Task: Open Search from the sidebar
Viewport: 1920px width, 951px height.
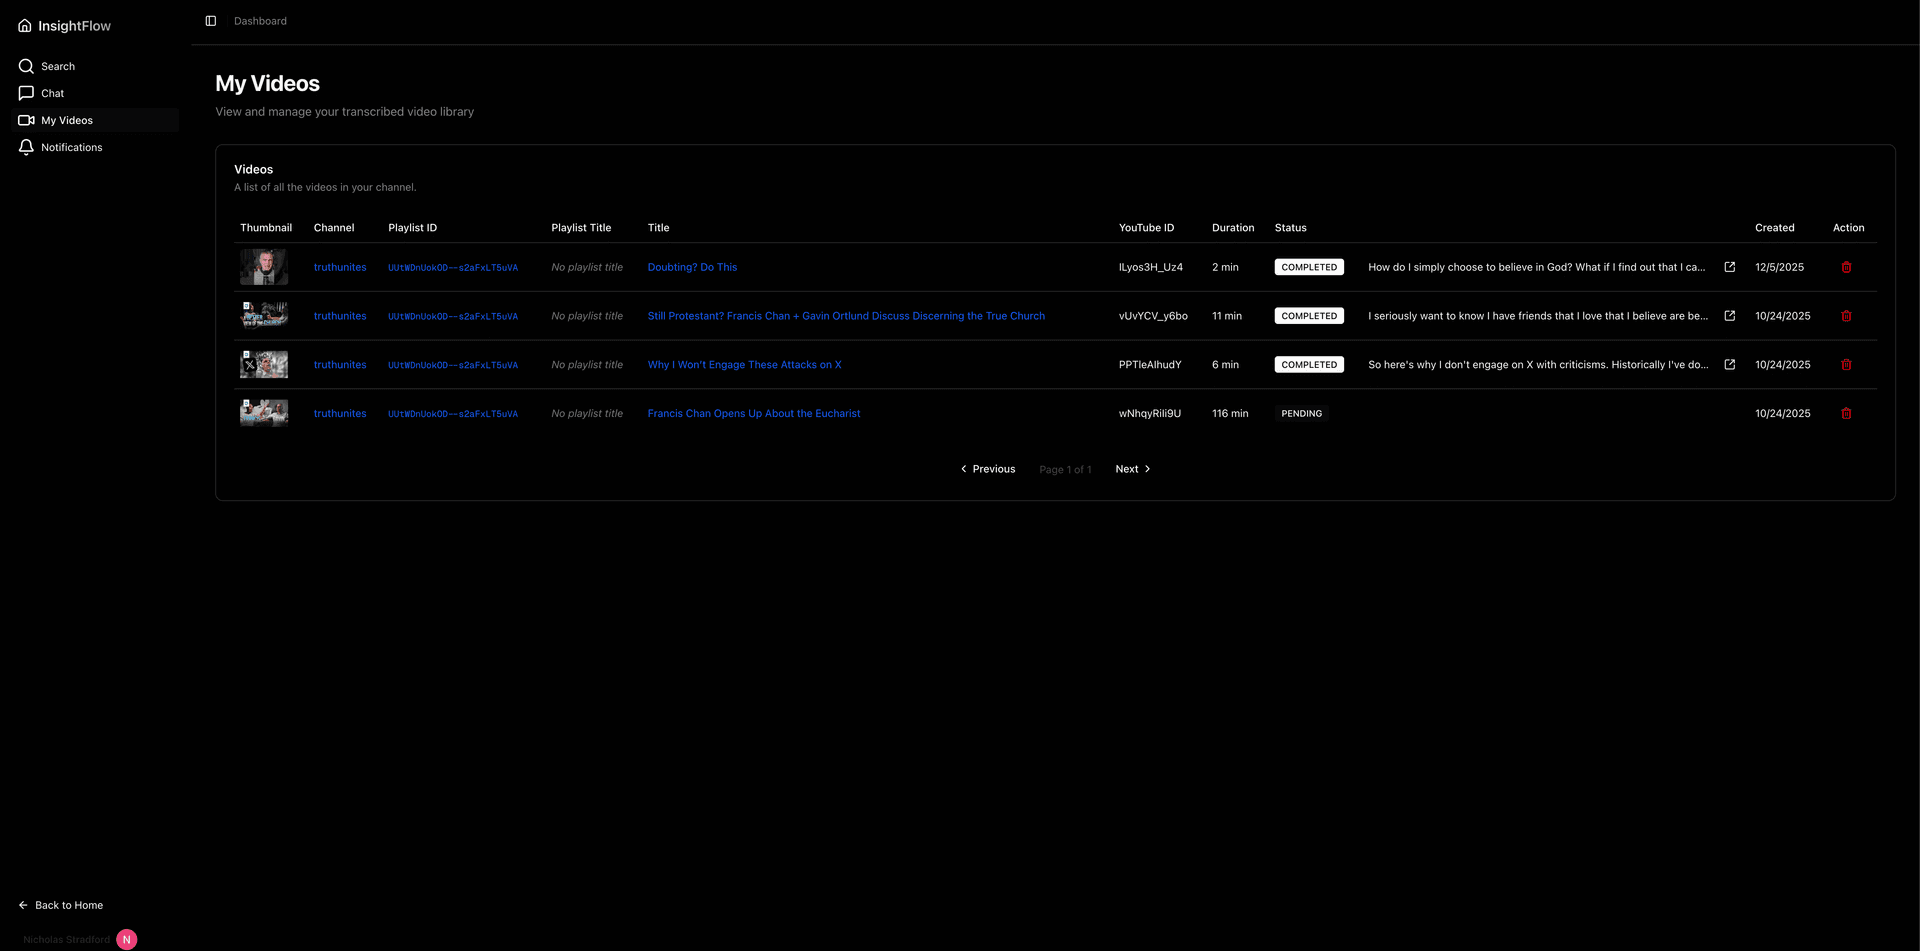Action: pyautogui.click(x=57, y=66)
